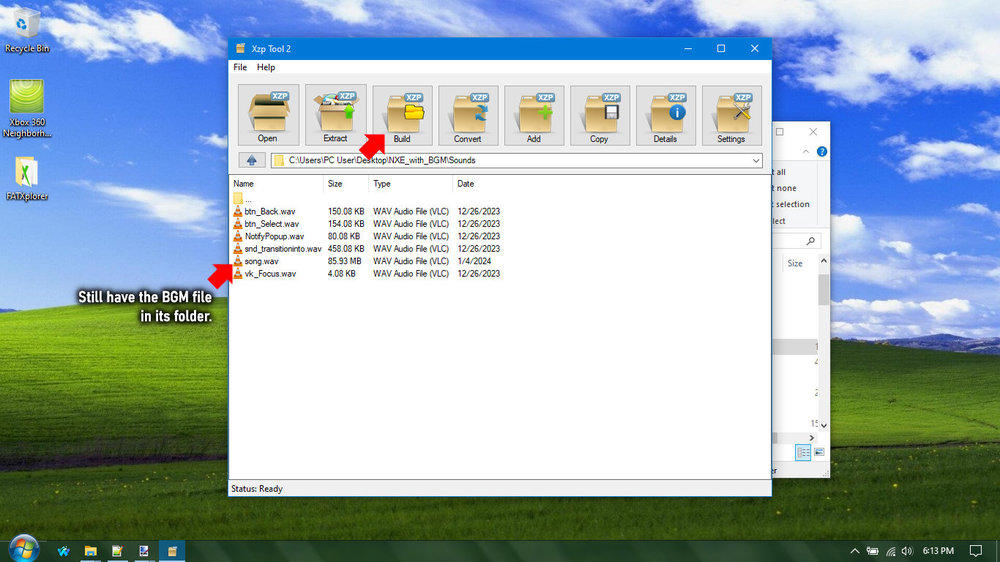Click Help icon in background Explorer window
This screenshot has height=562, width=1000.
tap(822, 152)
